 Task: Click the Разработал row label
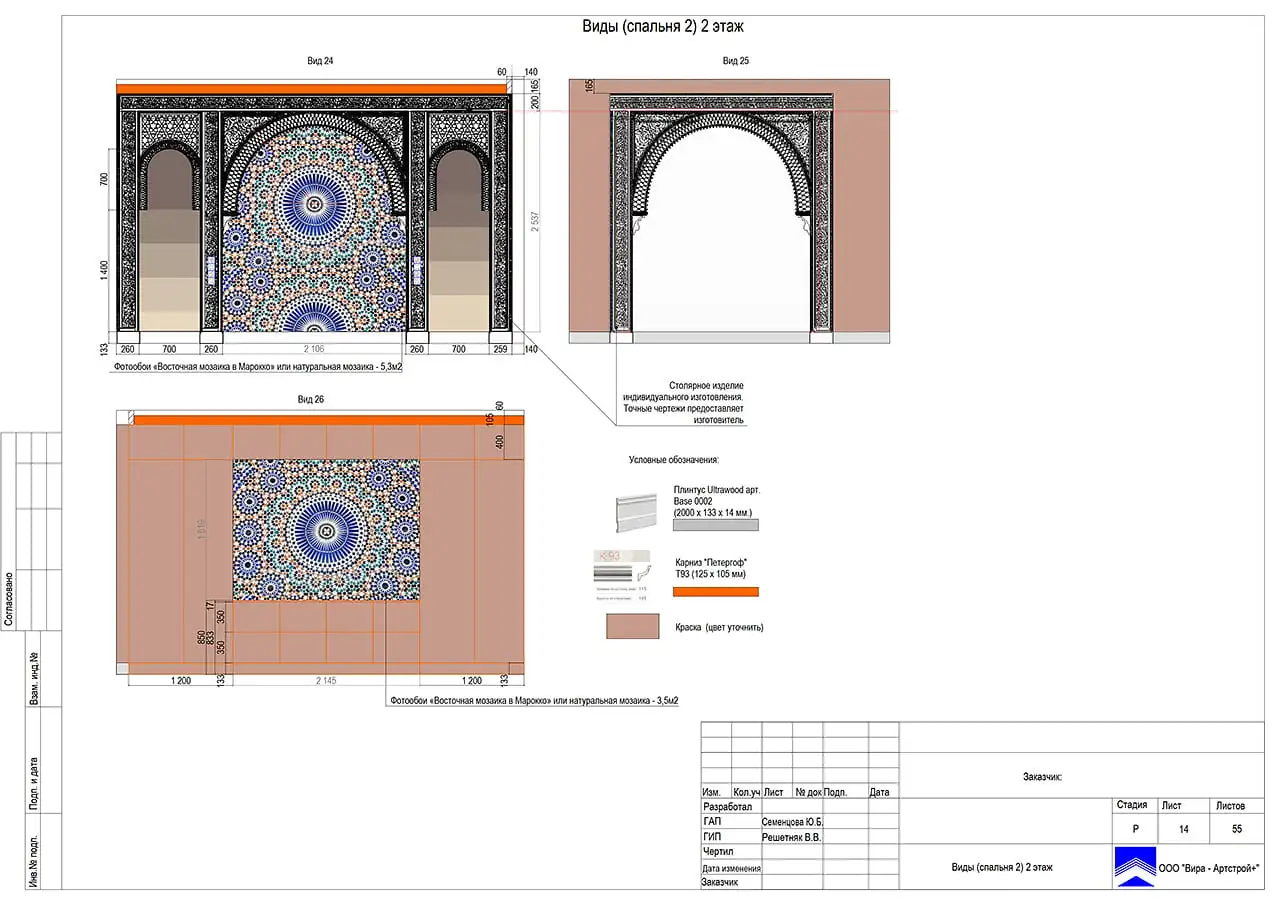[727, 806]
